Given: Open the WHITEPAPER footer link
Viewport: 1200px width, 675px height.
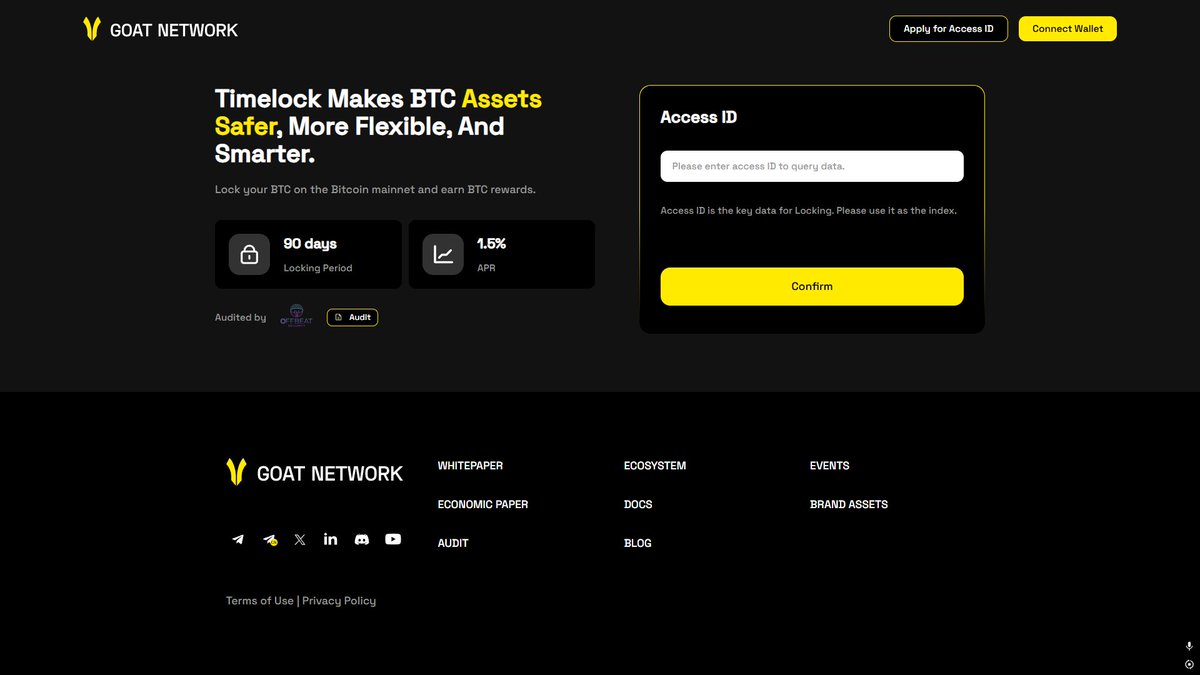Looking at the screenshot, I should [x=470, y=466].
